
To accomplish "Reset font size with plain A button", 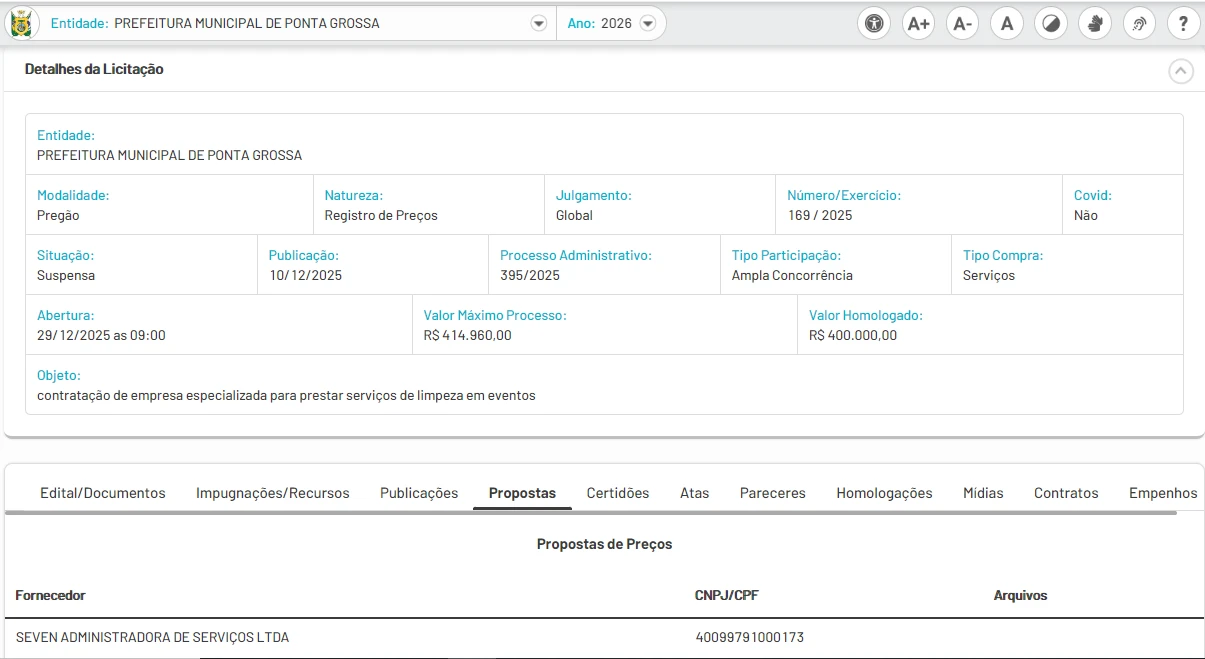I will (x=1007, y=23).
